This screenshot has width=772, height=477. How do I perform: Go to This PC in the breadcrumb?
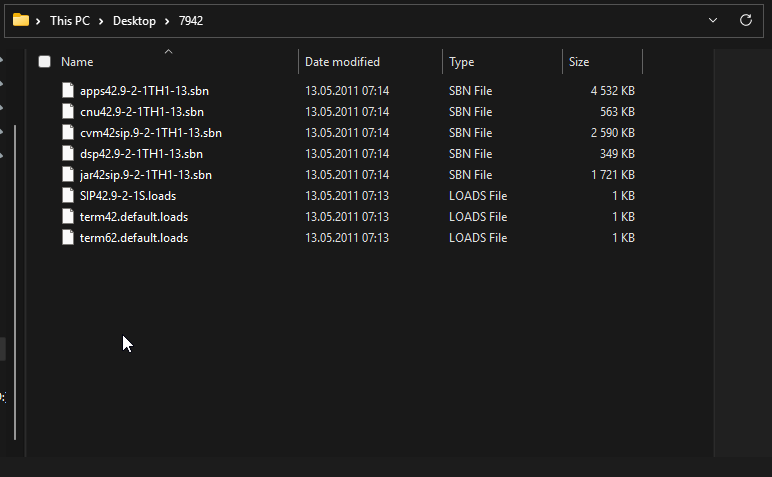pos(70,21)
